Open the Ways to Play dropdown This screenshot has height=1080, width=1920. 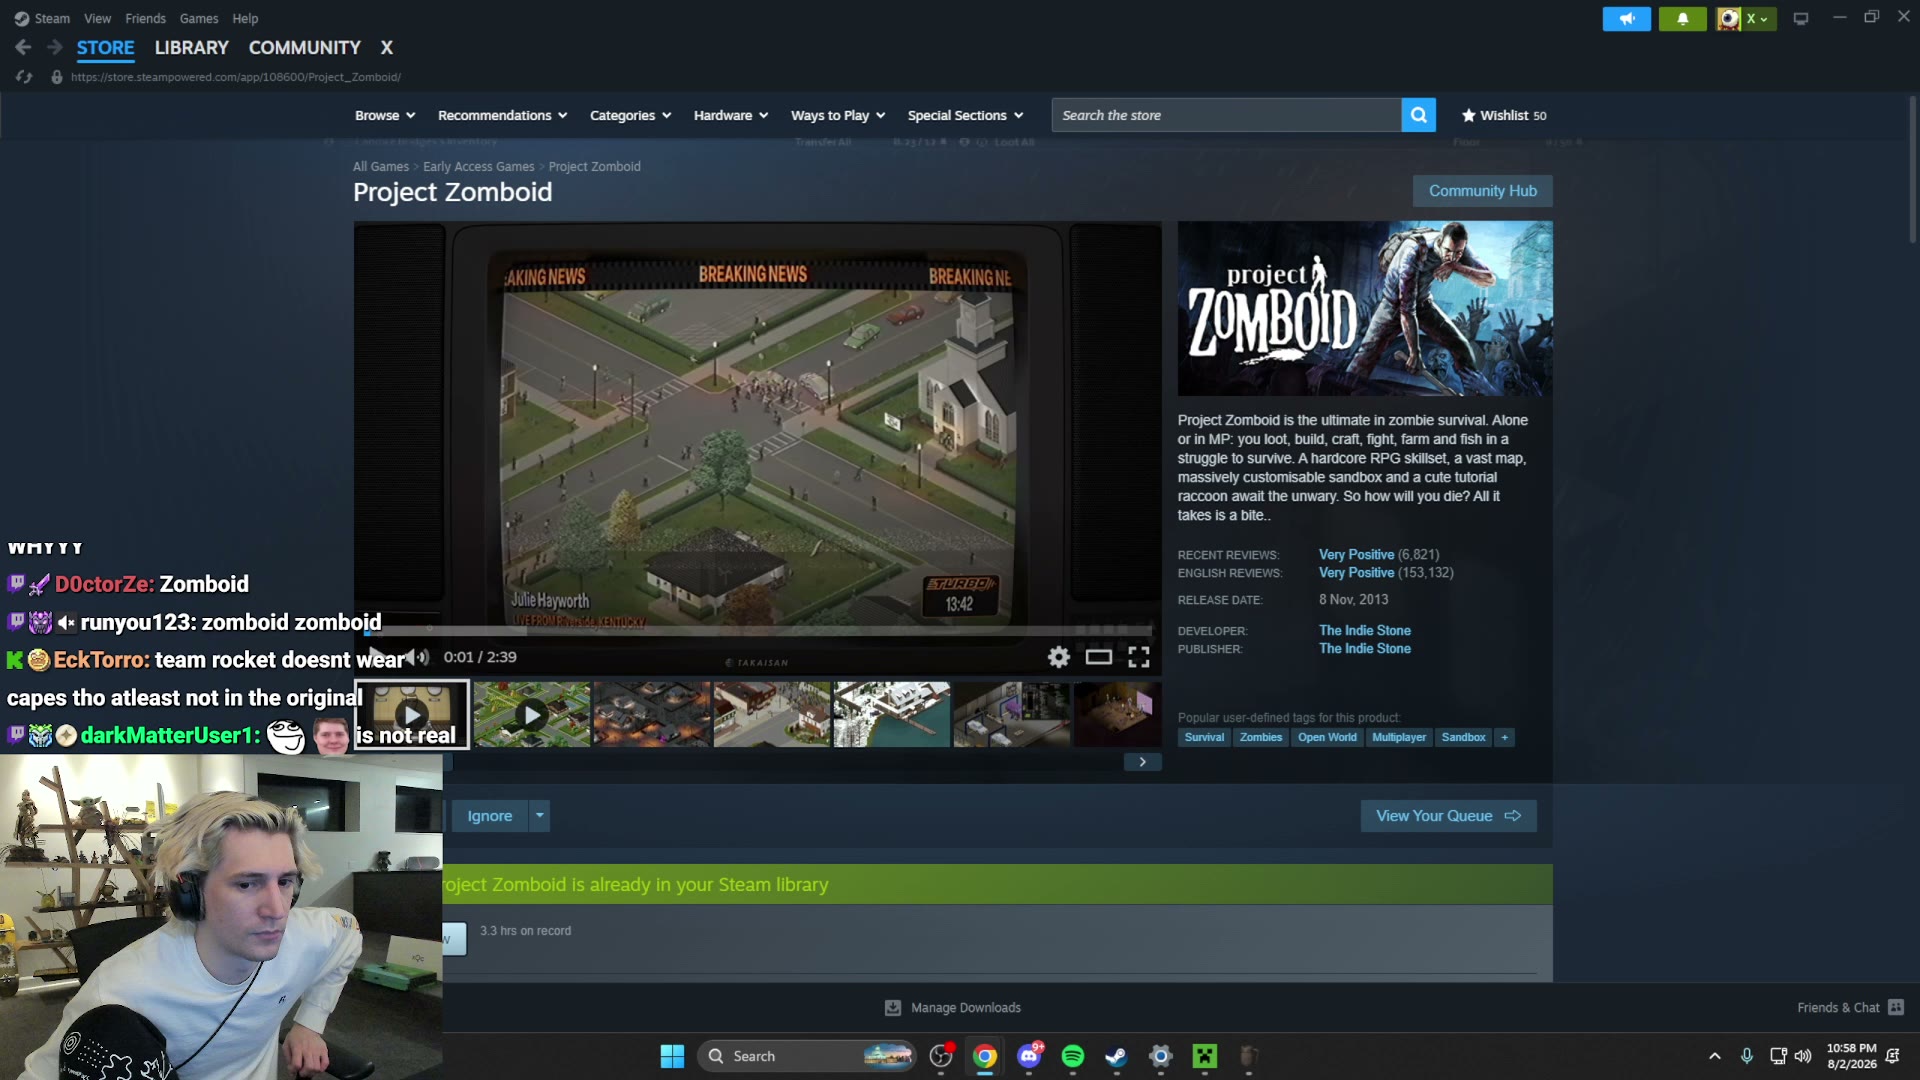838,115
